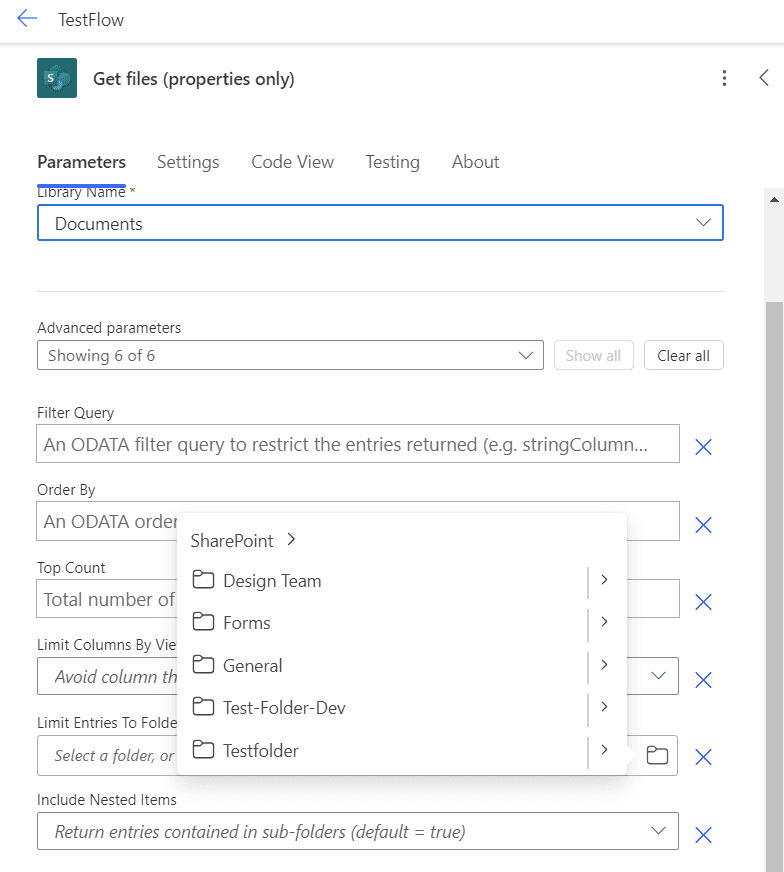The width and height of the screenshot is (784, 872).
Task: Click the TestFlow title text
Action: click(x=91, y=20)
